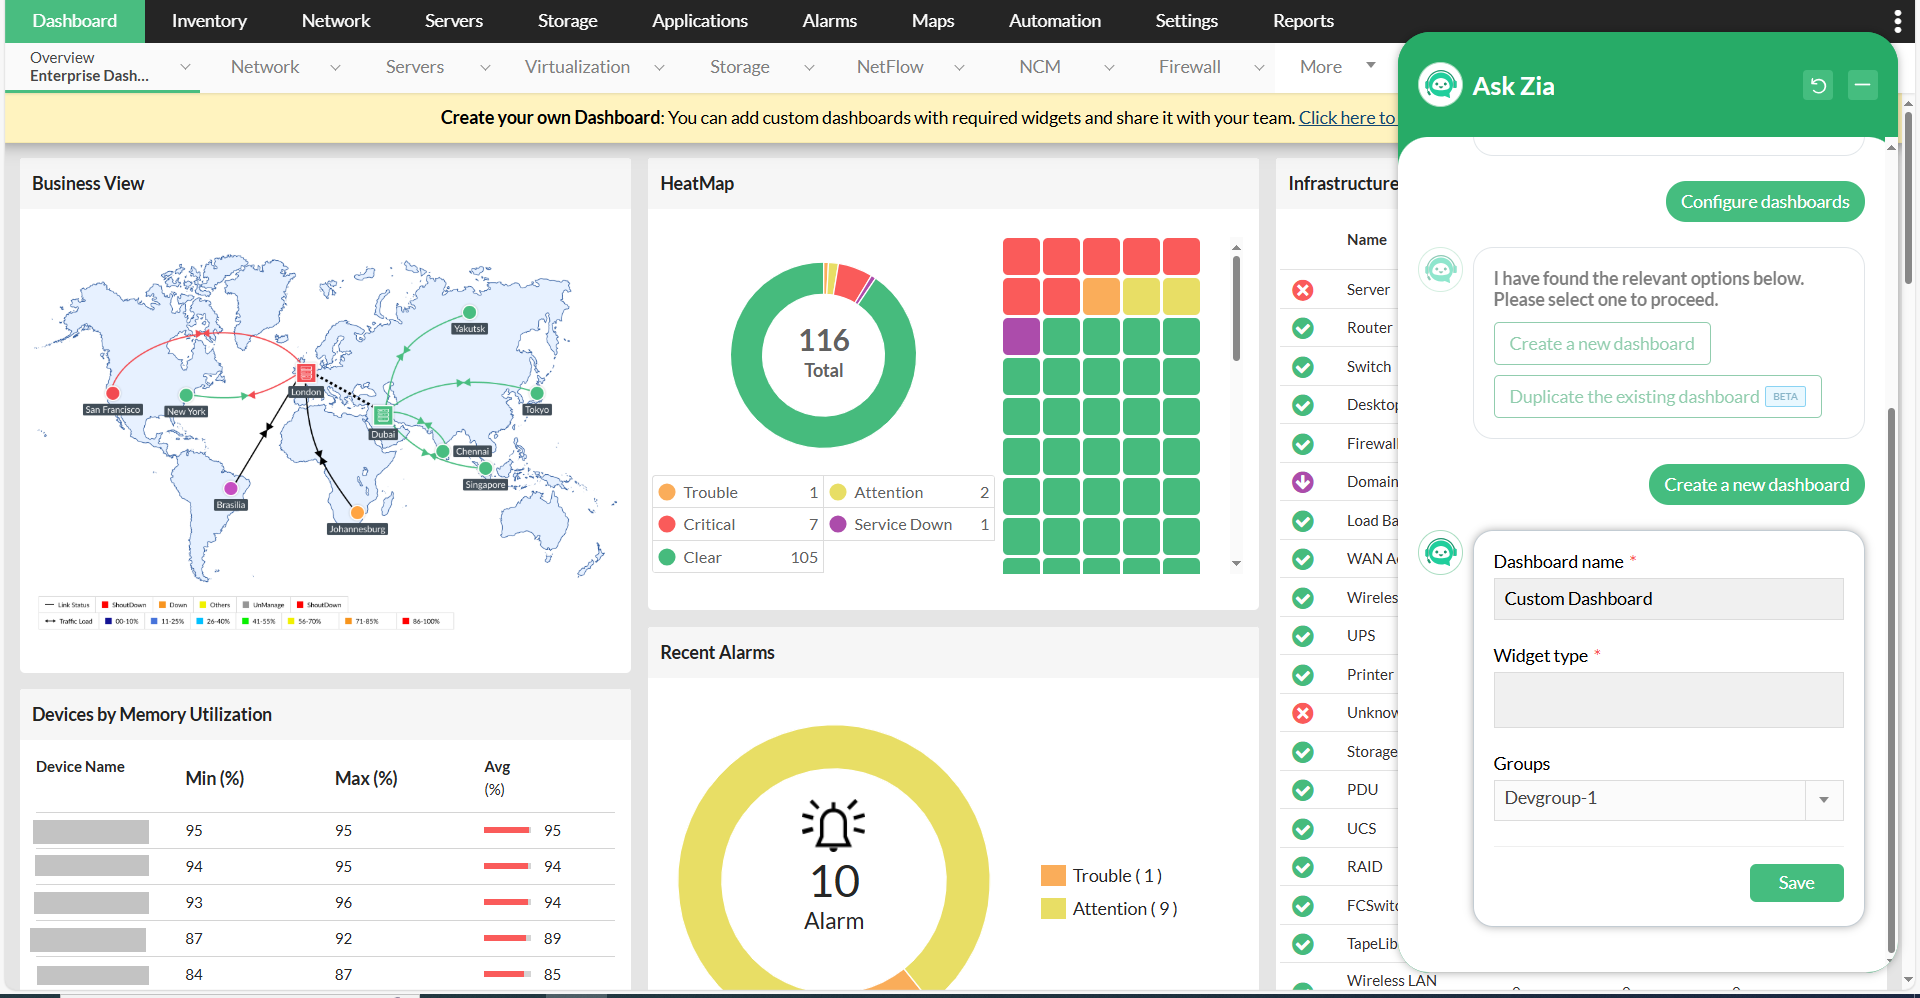Click the orange Trouble dot in HeatMap legend
Viewport: 1920px width, 998px height.
667,491
